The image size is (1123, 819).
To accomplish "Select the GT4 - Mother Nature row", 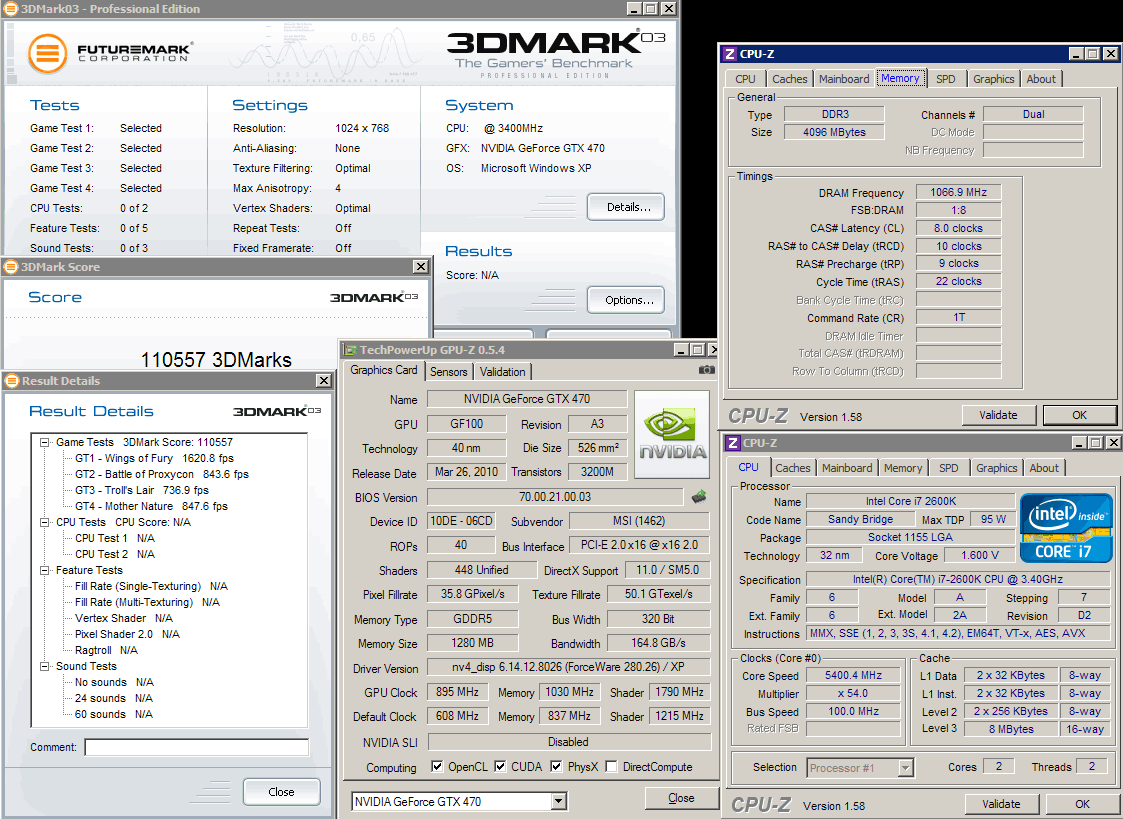I will pos(151,506).
